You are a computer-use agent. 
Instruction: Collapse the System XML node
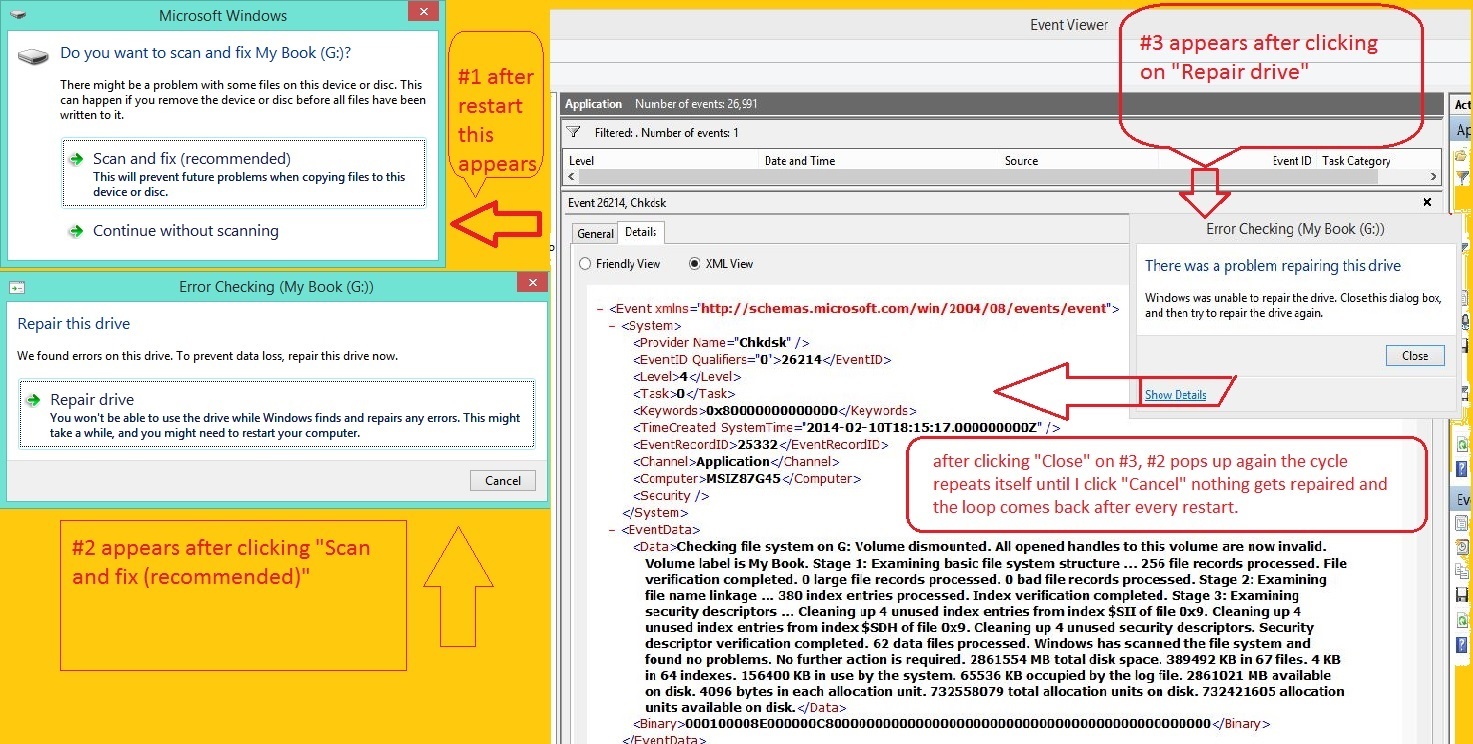coord(612,326)
